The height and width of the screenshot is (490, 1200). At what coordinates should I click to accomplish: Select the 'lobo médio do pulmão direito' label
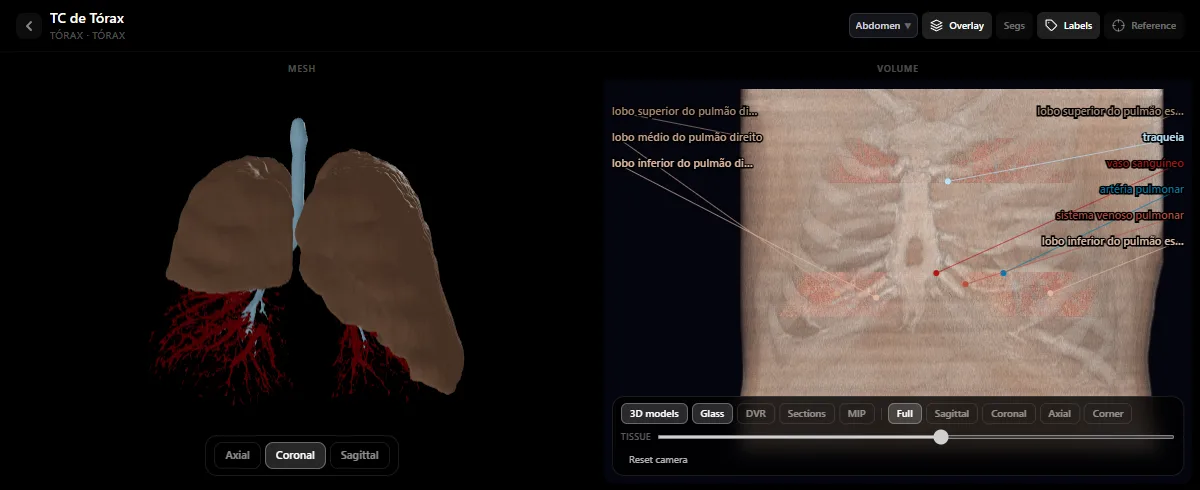(x=688, y=137)
